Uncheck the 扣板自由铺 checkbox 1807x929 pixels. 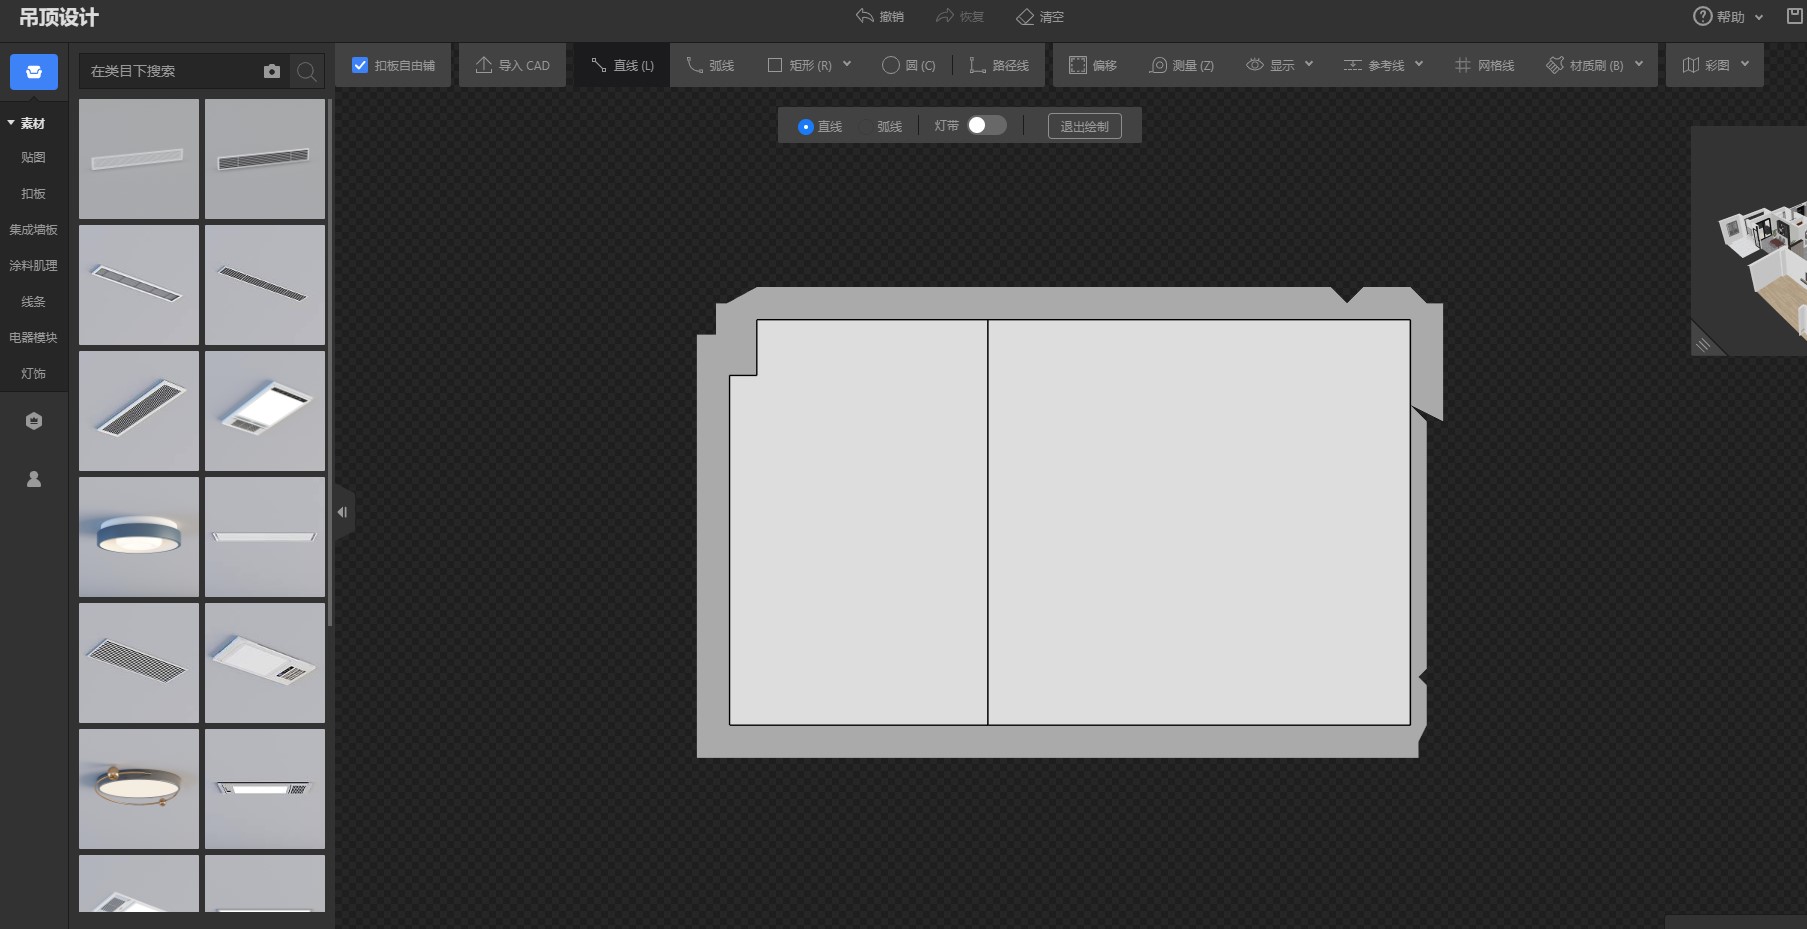click(361, 65)
